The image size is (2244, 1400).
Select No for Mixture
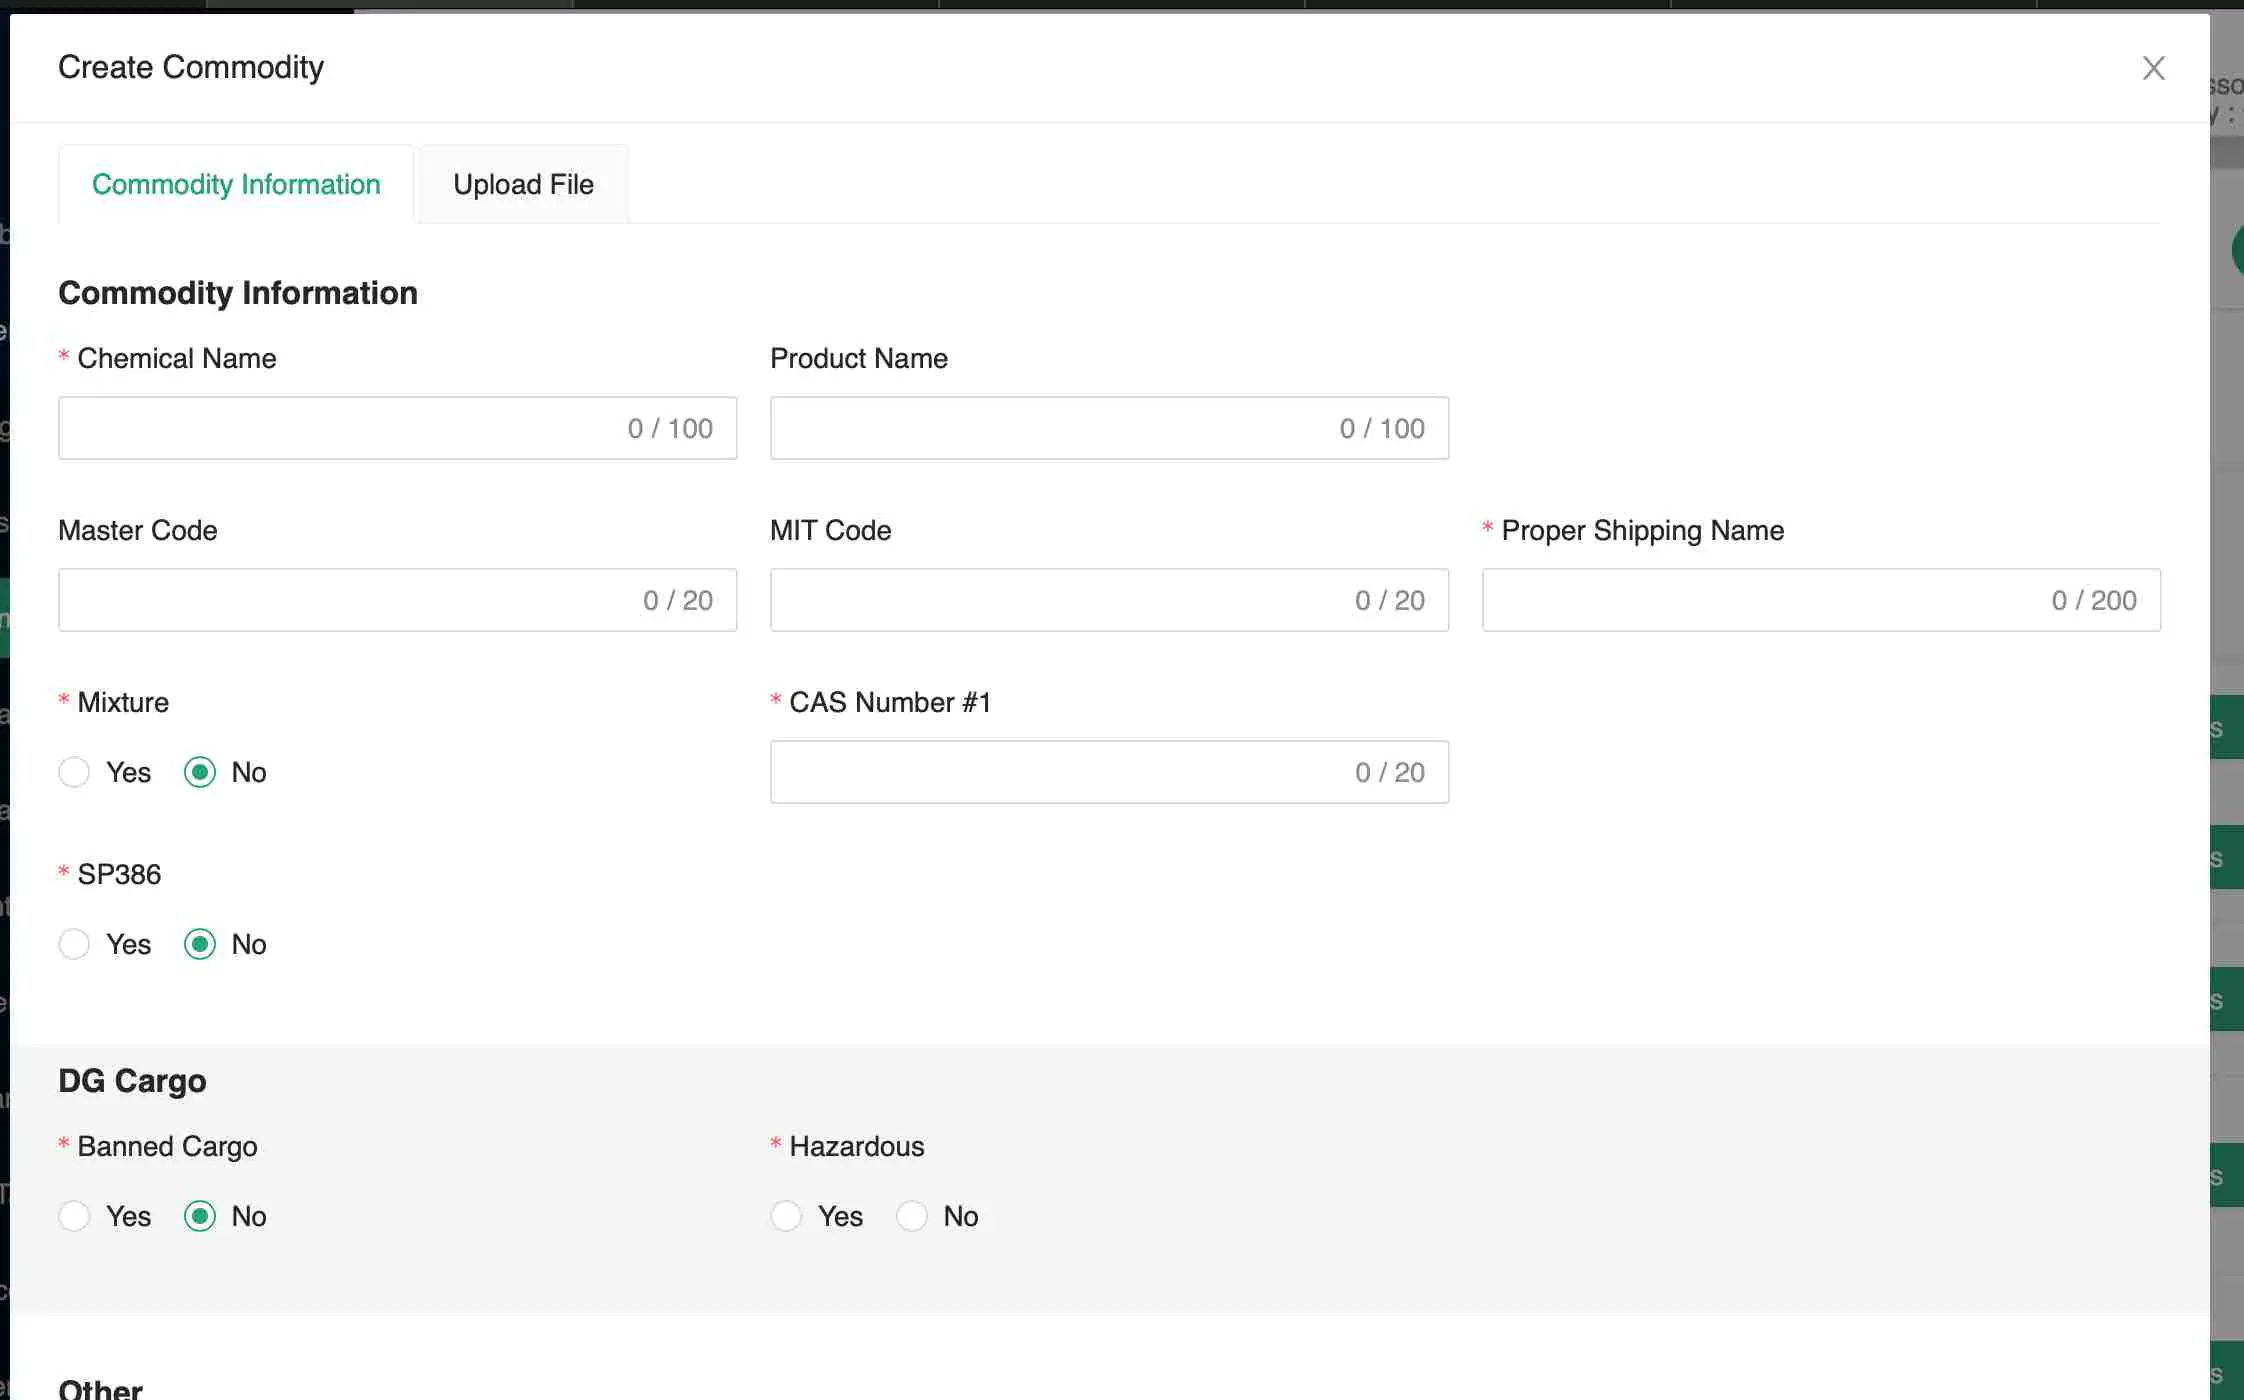[x=201, y=772]
